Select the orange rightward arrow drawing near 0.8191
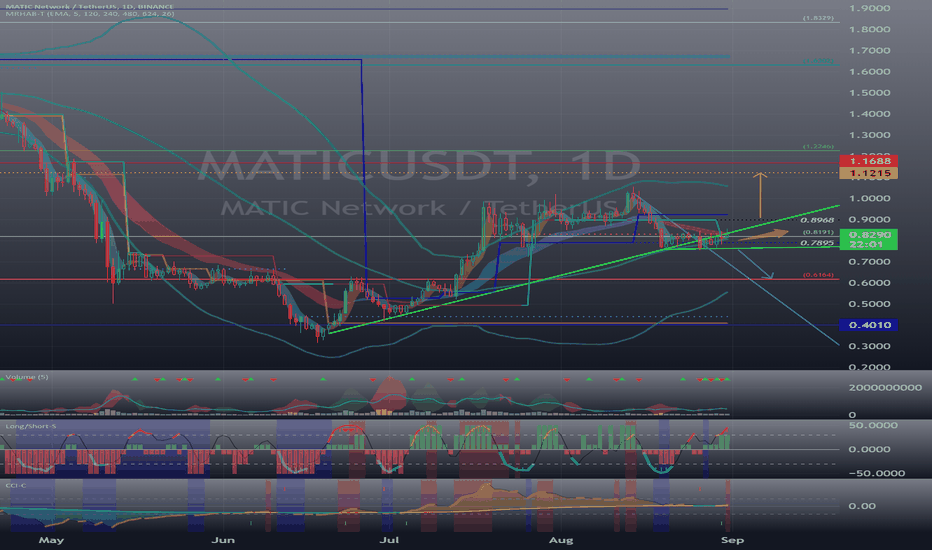This screenshot has height=550, width=932. click(x=763, y=235)
